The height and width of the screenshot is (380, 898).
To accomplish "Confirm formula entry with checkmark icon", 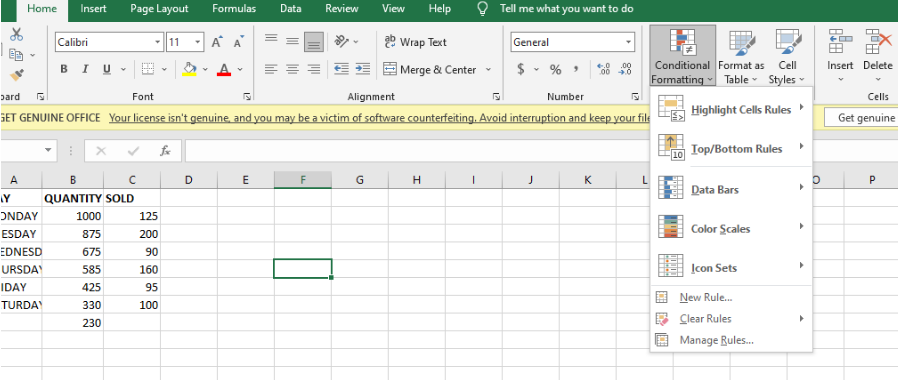I will pos(134,151).
